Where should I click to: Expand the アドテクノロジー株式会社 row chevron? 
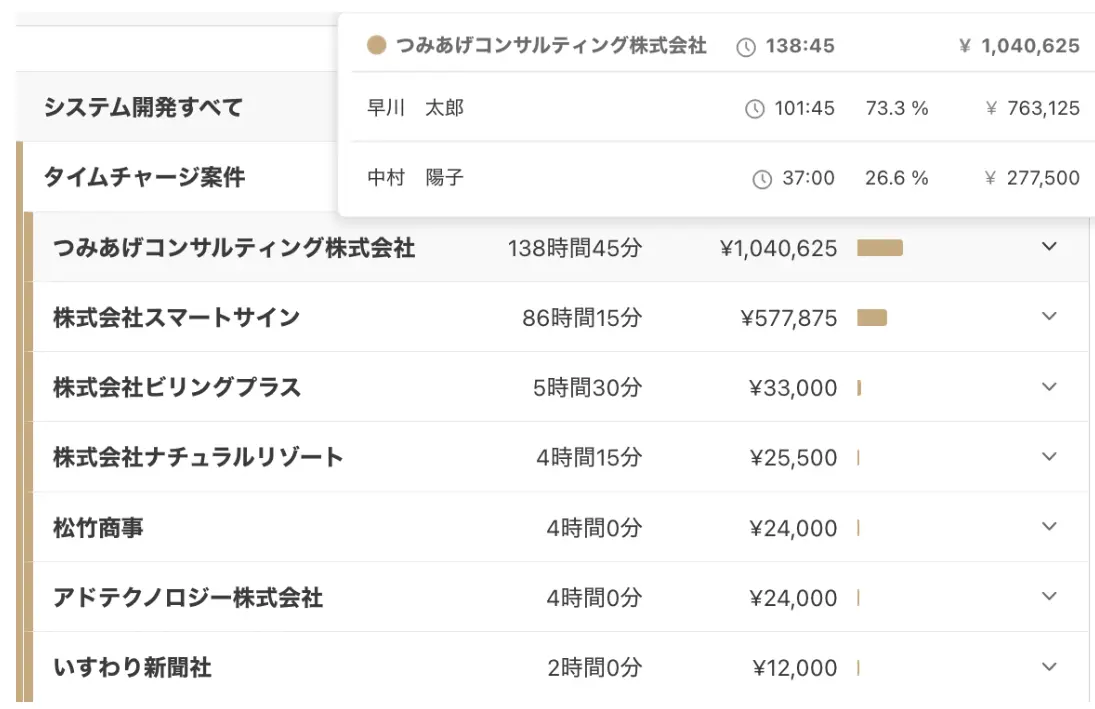(1049, 597)
